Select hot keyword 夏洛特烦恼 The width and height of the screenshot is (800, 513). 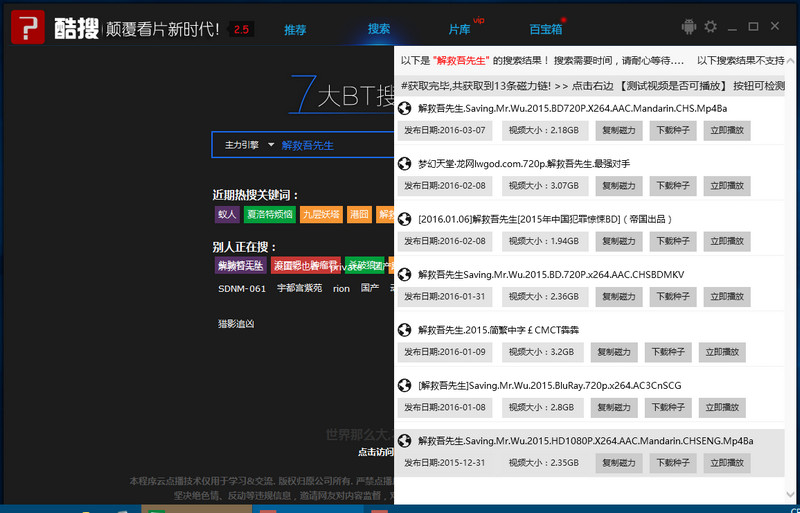click(x=269, y=214)
